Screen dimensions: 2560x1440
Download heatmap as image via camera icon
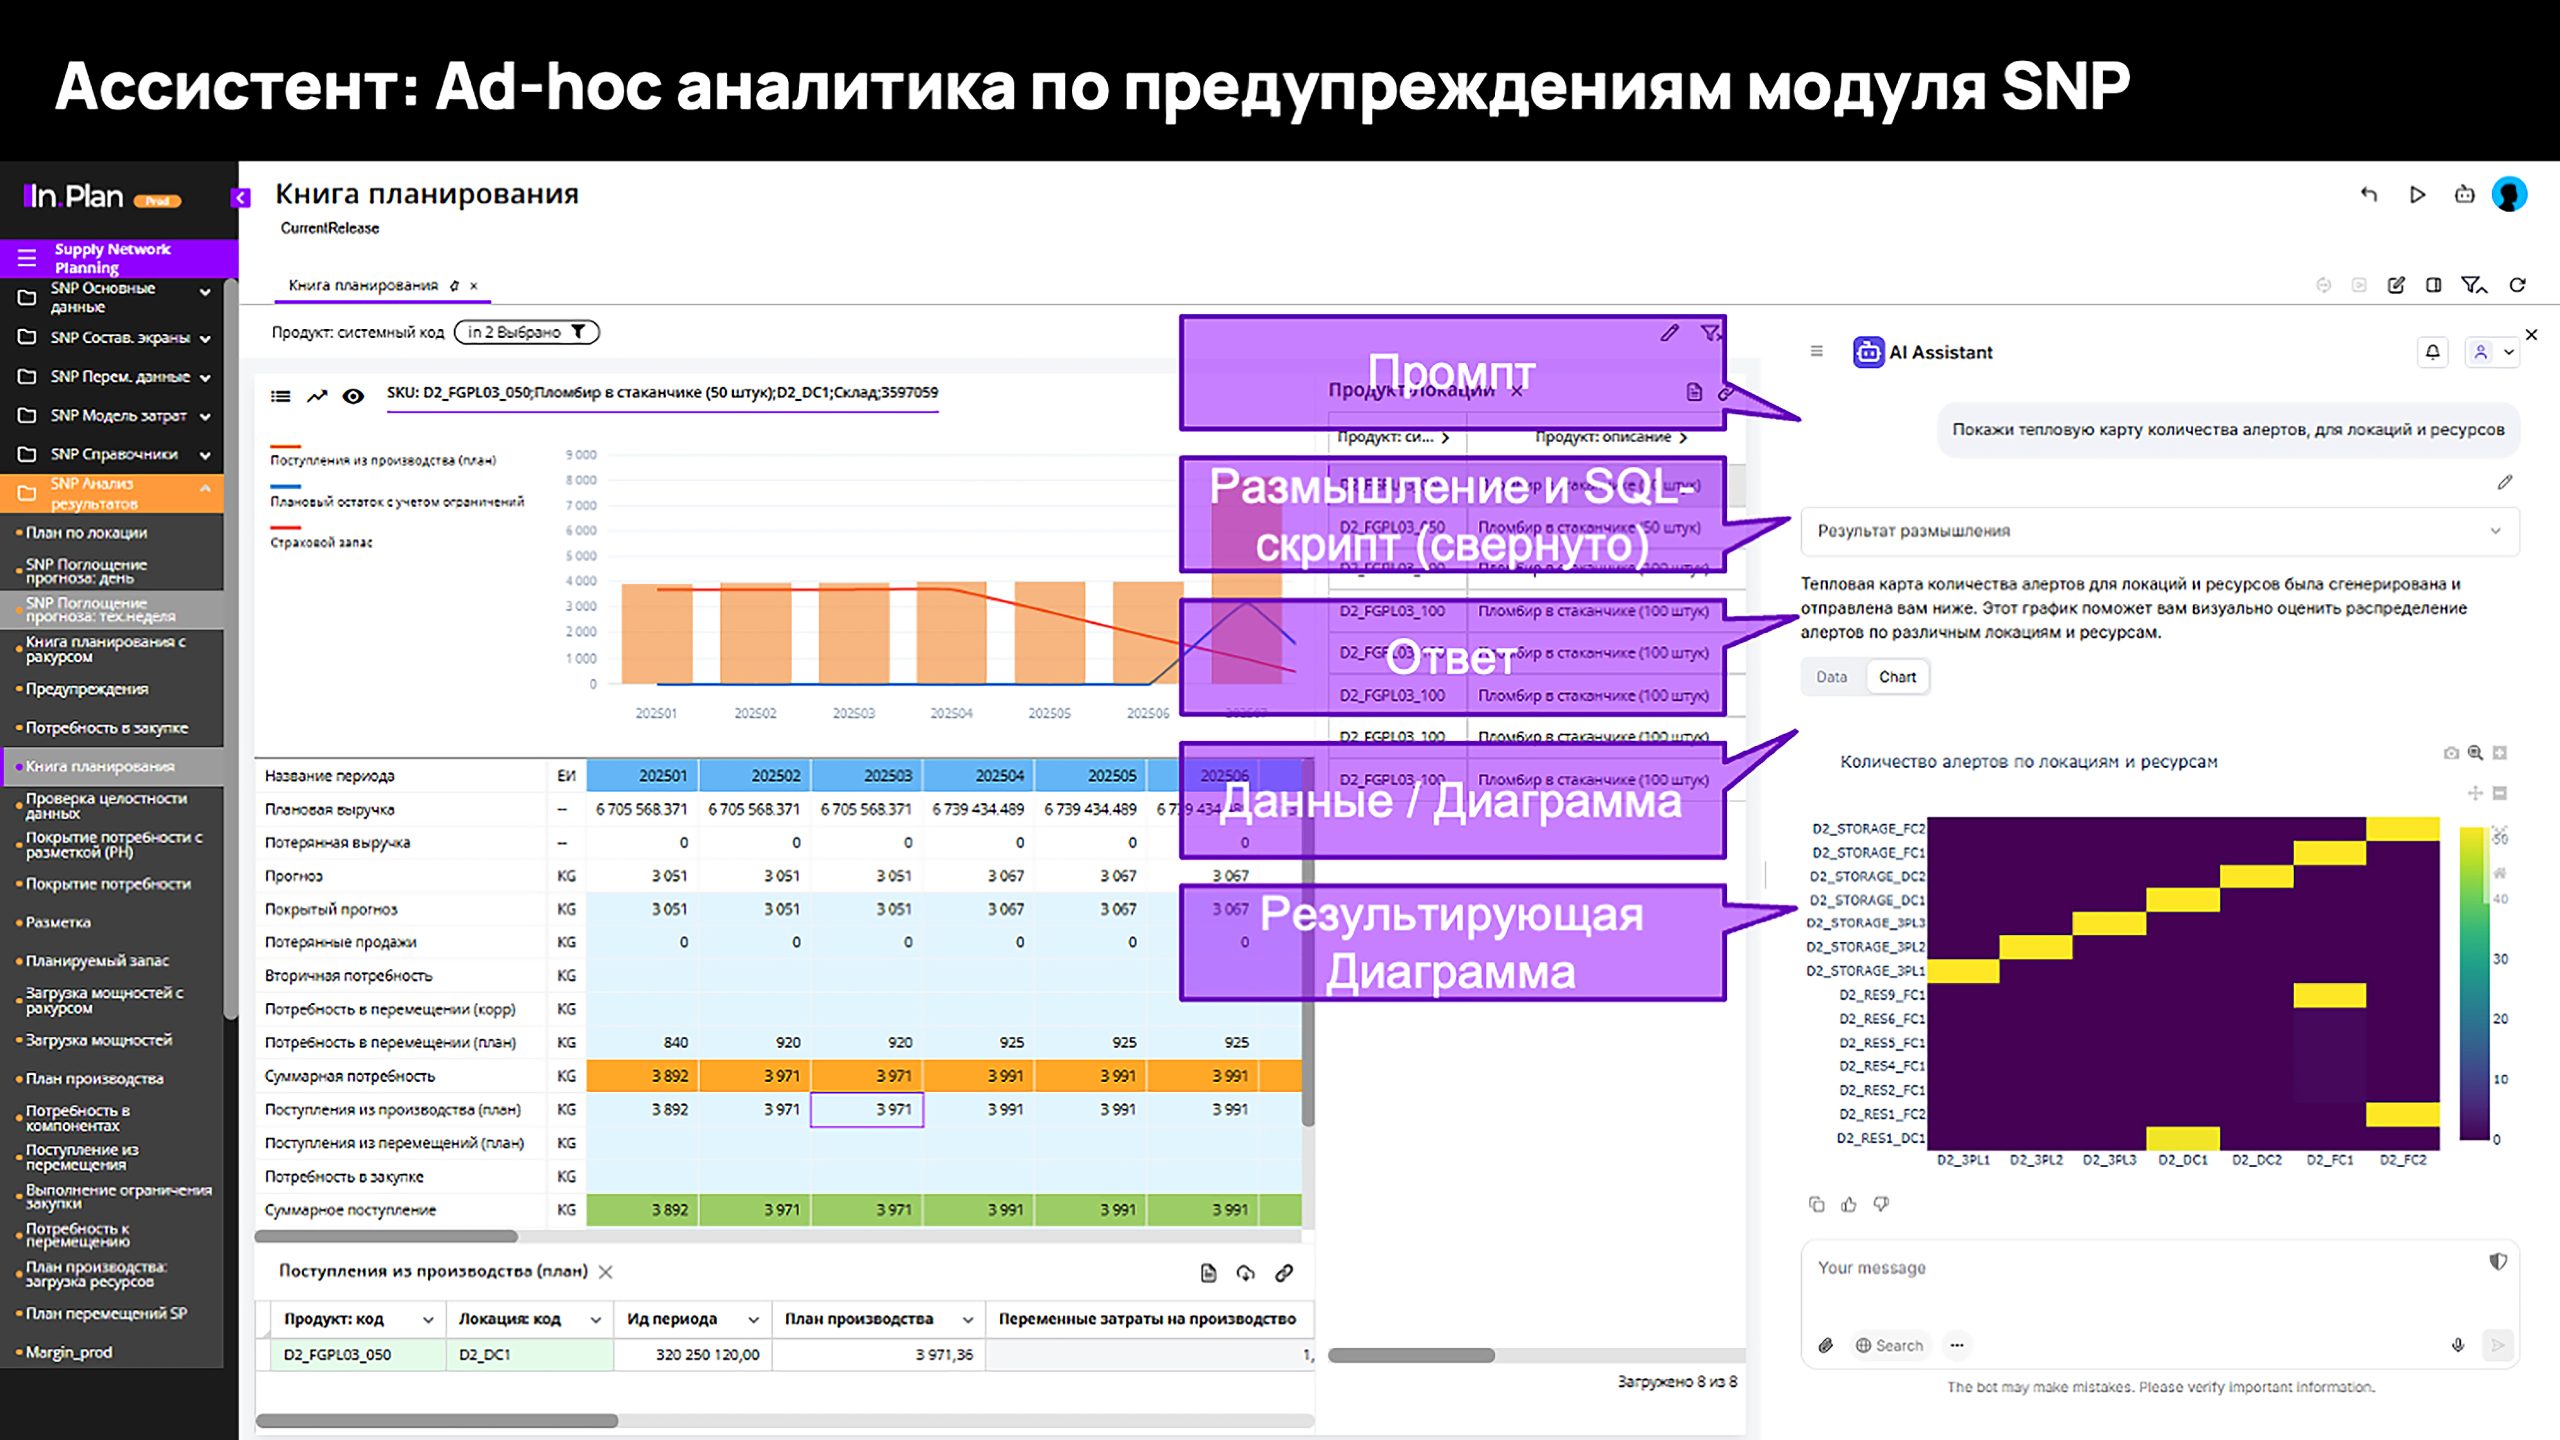click(x=2451, y=753)
